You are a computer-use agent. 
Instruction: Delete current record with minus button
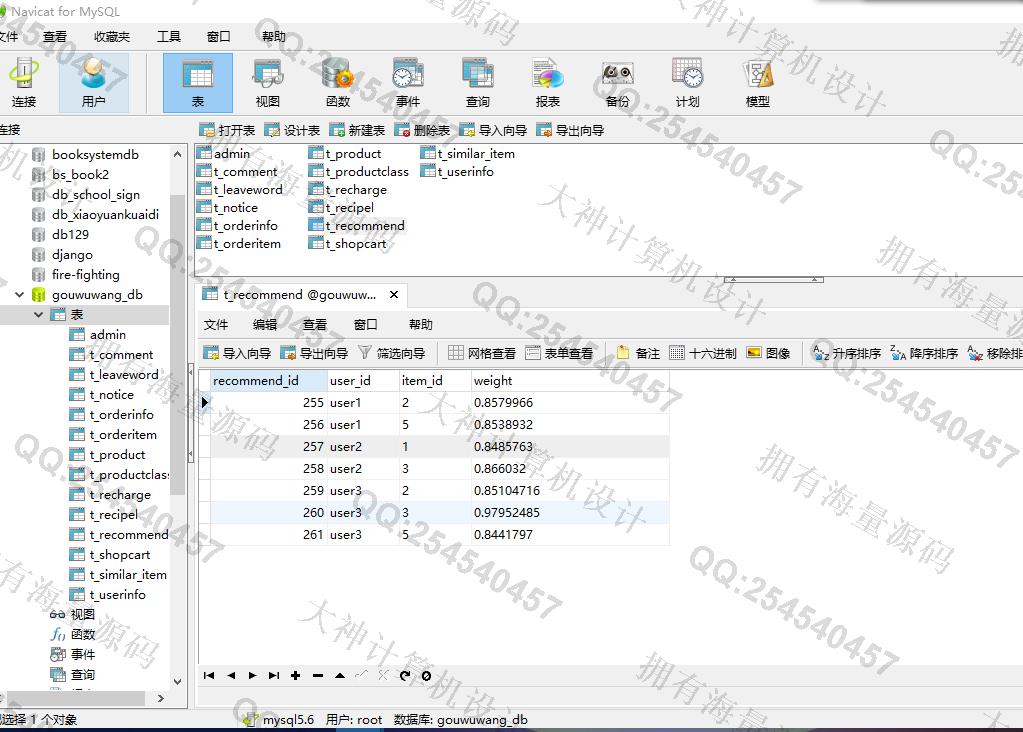[x=318, y=675]
